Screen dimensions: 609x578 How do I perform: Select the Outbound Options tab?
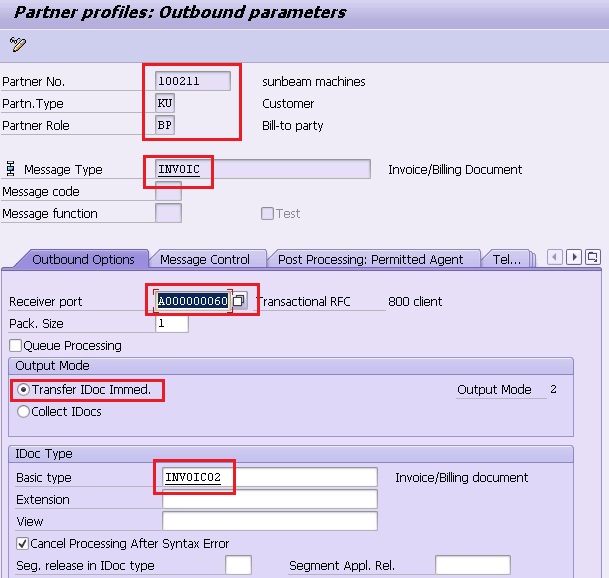click(x=83, y=260)
